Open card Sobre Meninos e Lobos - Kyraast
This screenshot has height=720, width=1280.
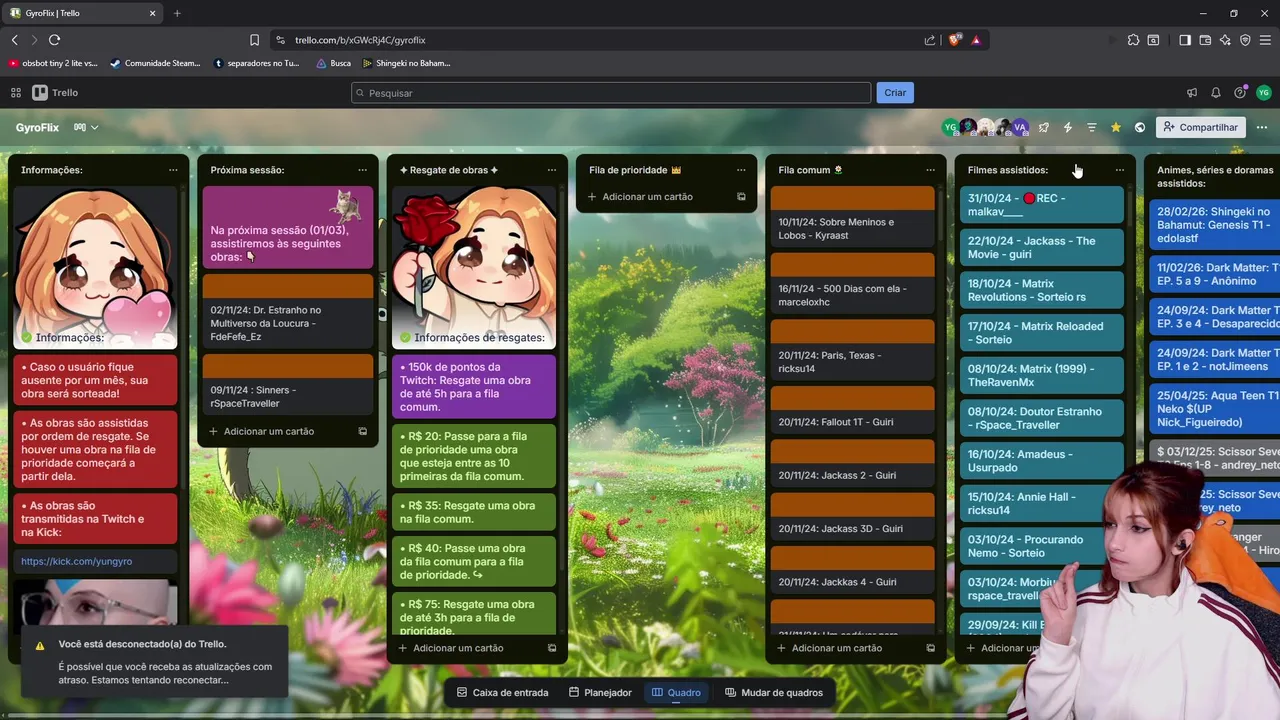point(853,216)
